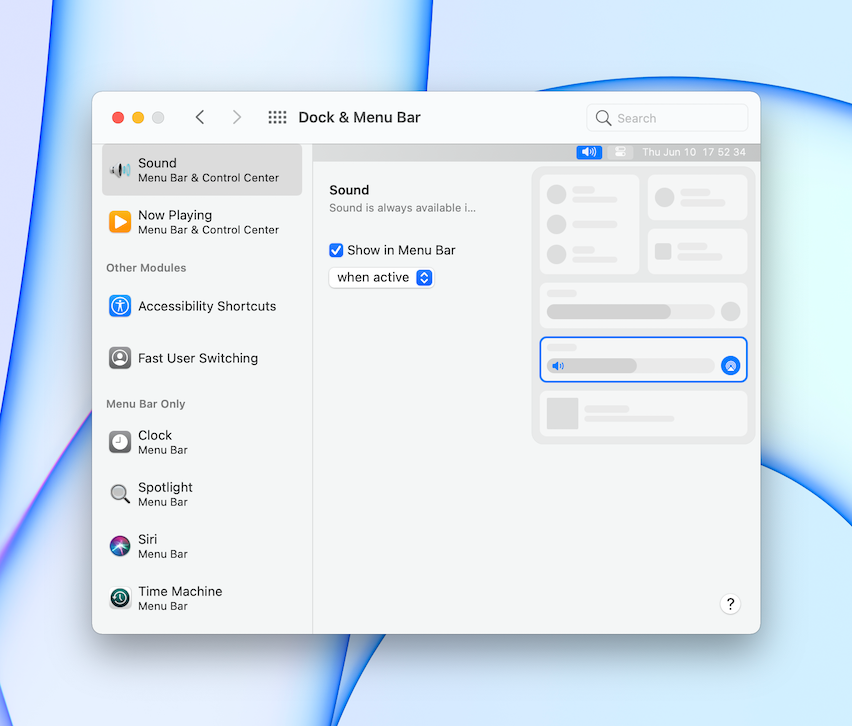Screen dimensions: 852x726
Task: Minimize the preferences window
Action: (x=138, y=117)
